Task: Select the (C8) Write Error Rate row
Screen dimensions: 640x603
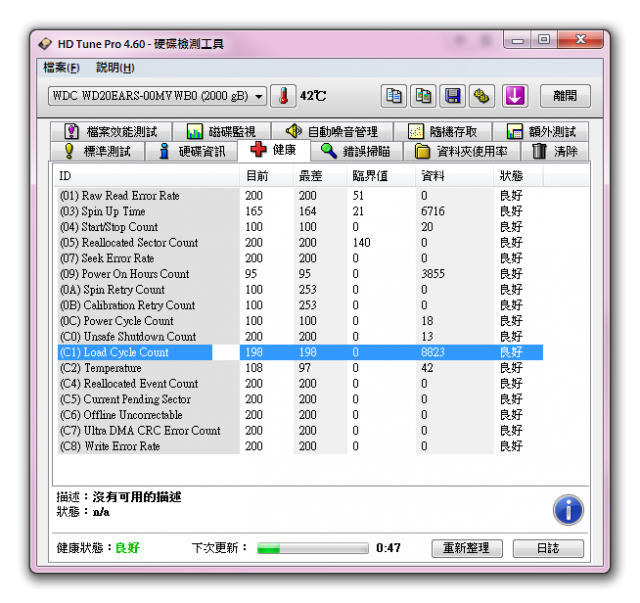Action: coord(300,446)
